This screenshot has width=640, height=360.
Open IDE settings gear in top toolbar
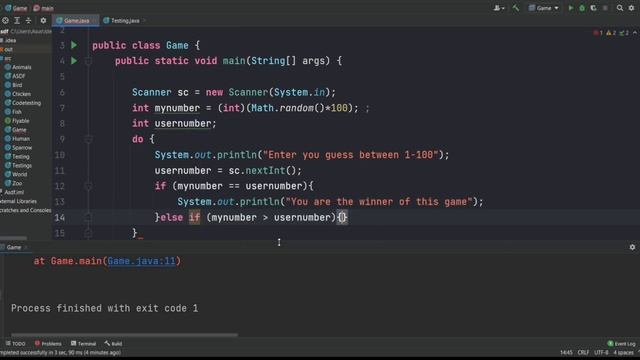click(x=631, y=8)
